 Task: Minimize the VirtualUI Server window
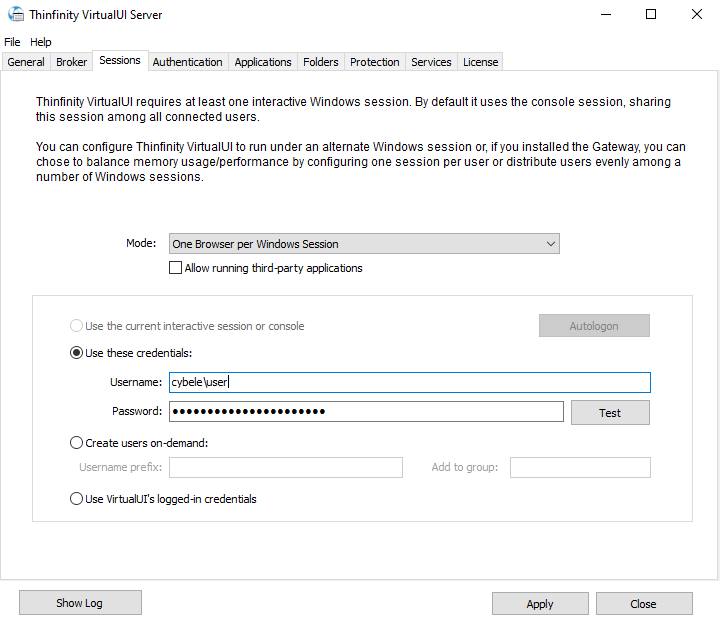click(606, 14)
